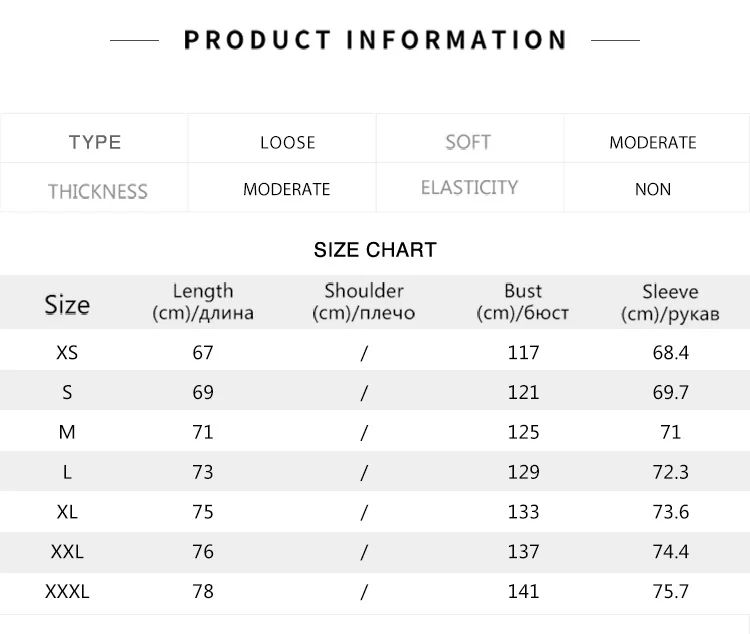This screenshot has height=634, width=750.
Task: Select the Length (cm) column header
Action: [203, 301]
